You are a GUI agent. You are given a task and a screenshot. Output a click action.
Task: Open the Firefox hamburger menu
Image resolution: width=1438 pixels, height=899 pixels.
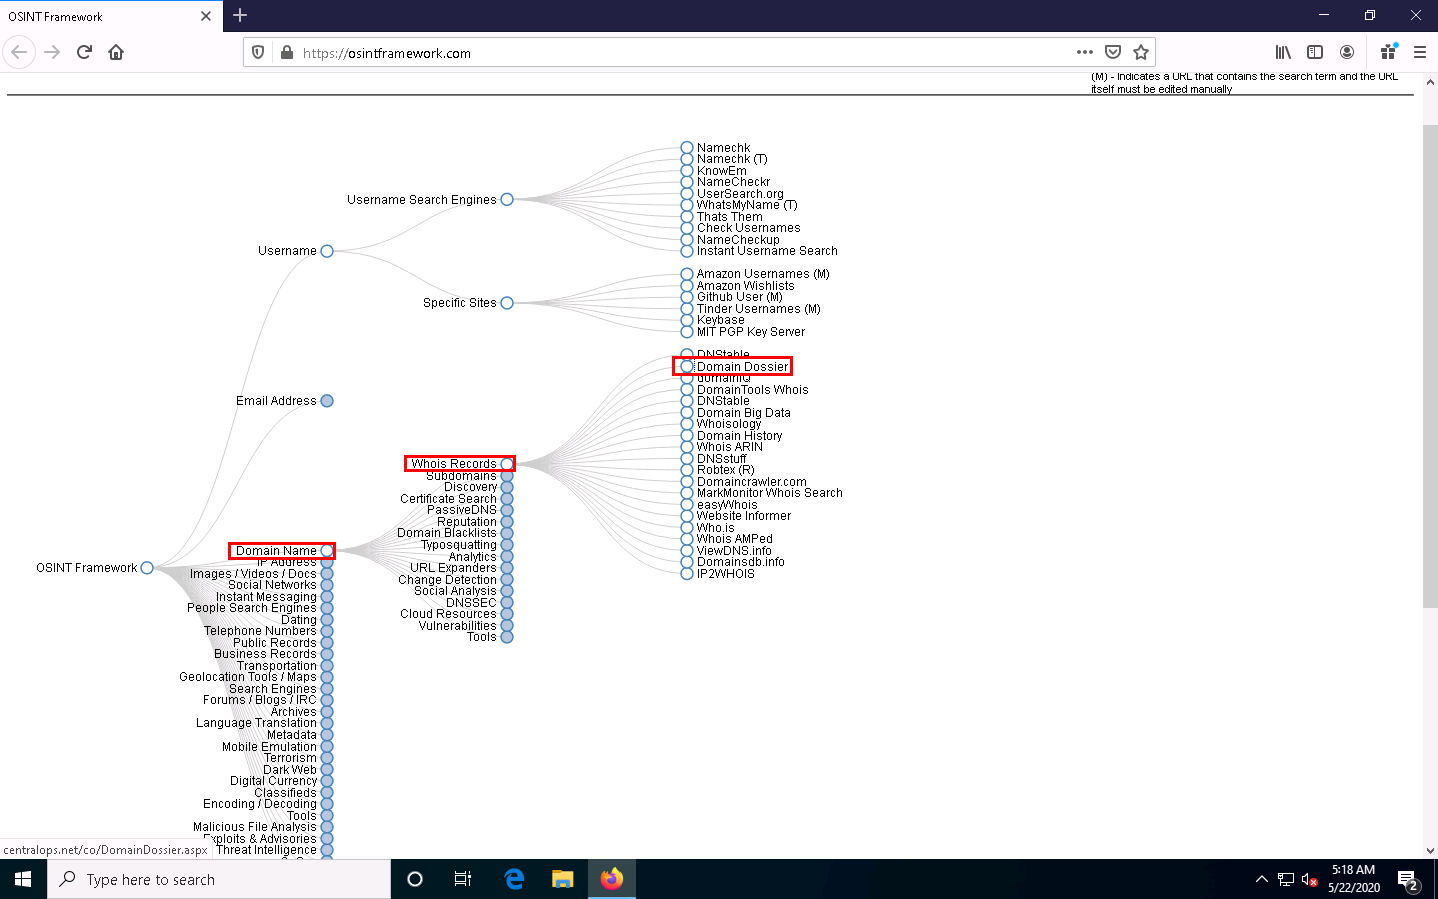[1419, 52]
